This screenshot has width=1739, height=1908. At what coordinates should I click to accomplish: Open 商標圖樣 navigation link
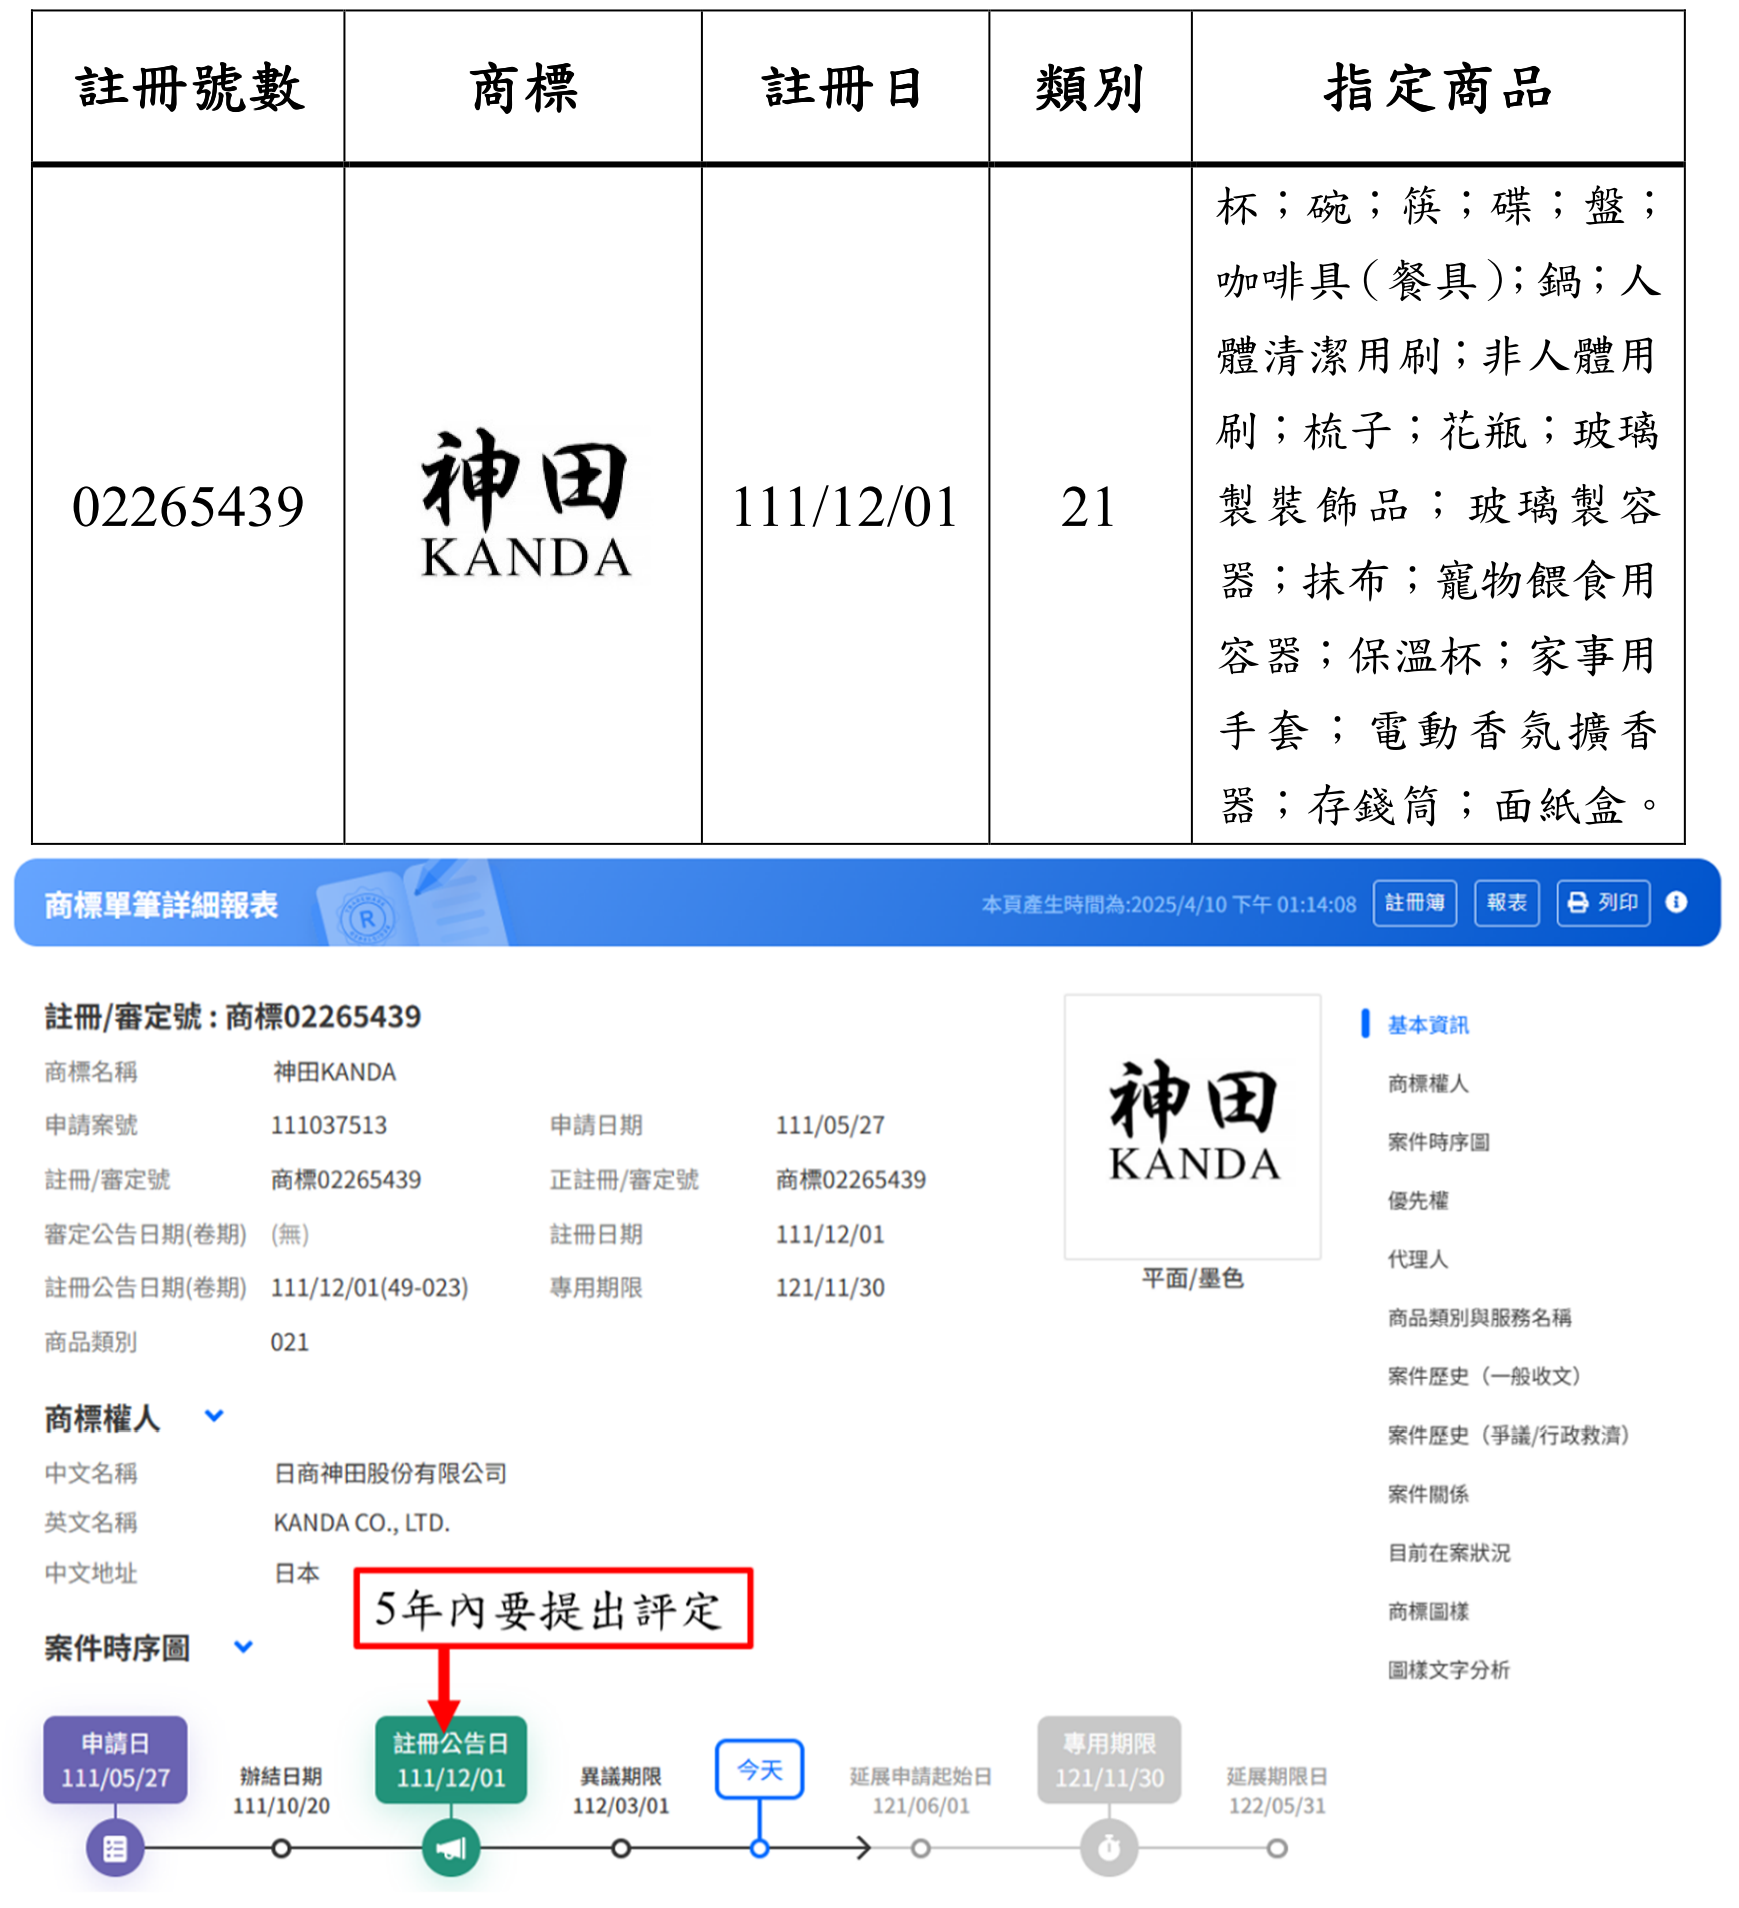[1427, 1611]
